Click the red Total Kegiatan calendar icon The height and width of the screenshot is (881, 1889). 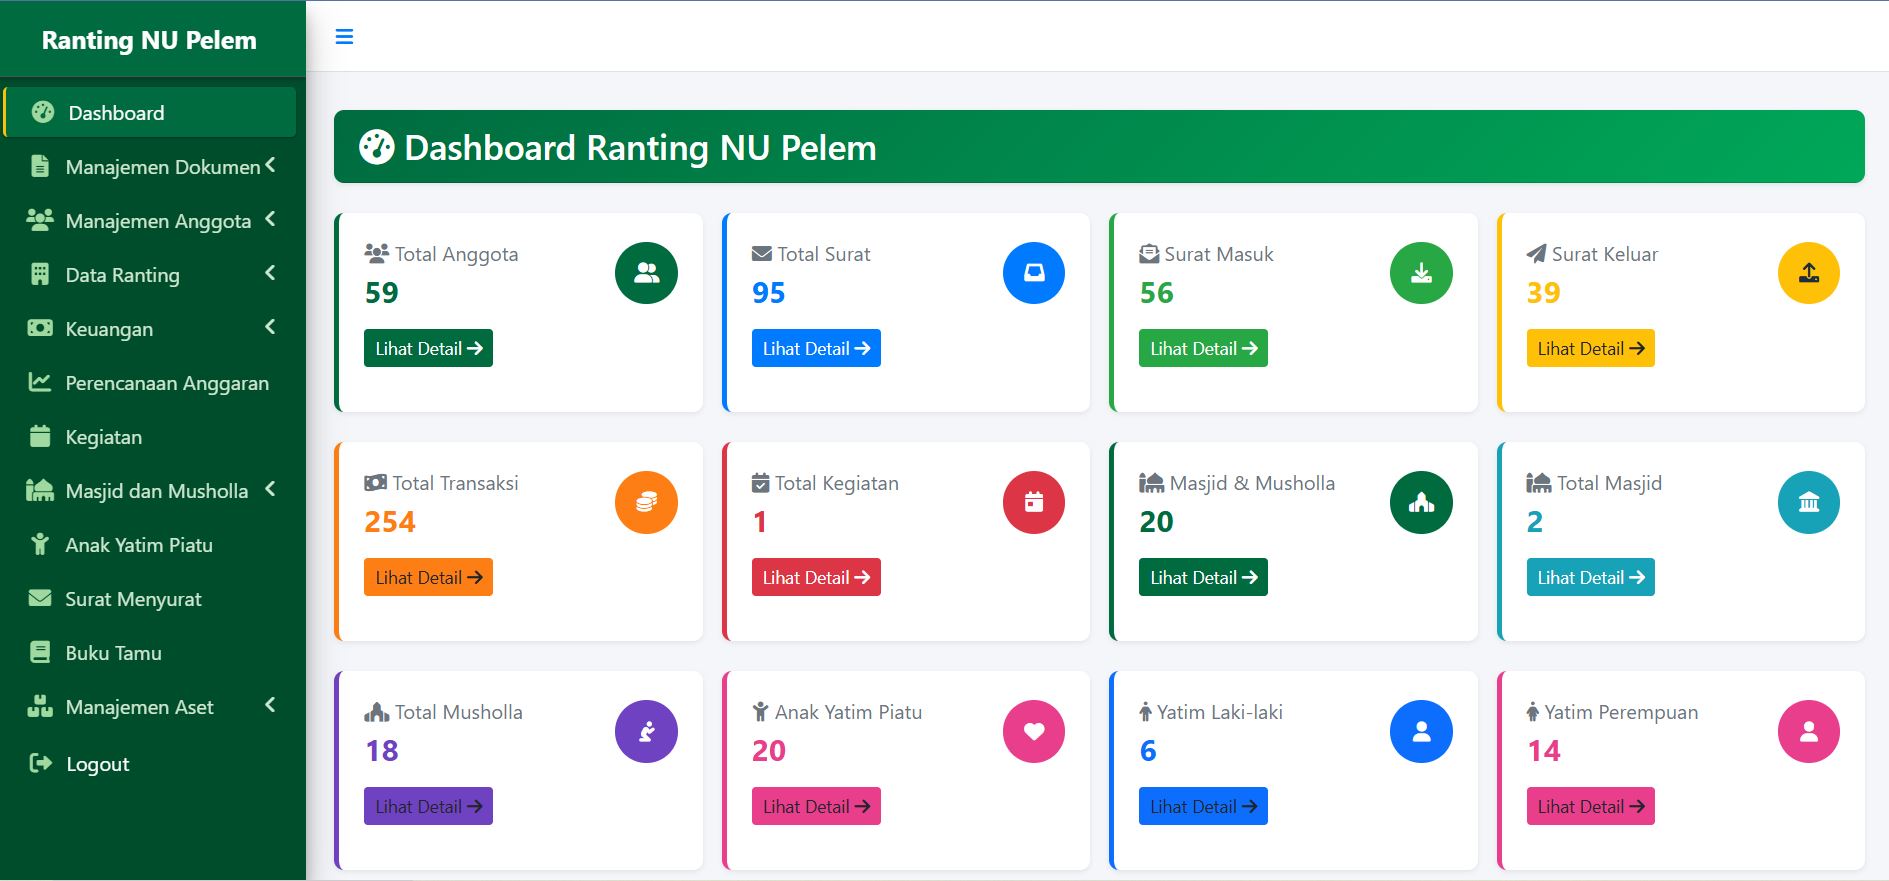point(1033,502)
